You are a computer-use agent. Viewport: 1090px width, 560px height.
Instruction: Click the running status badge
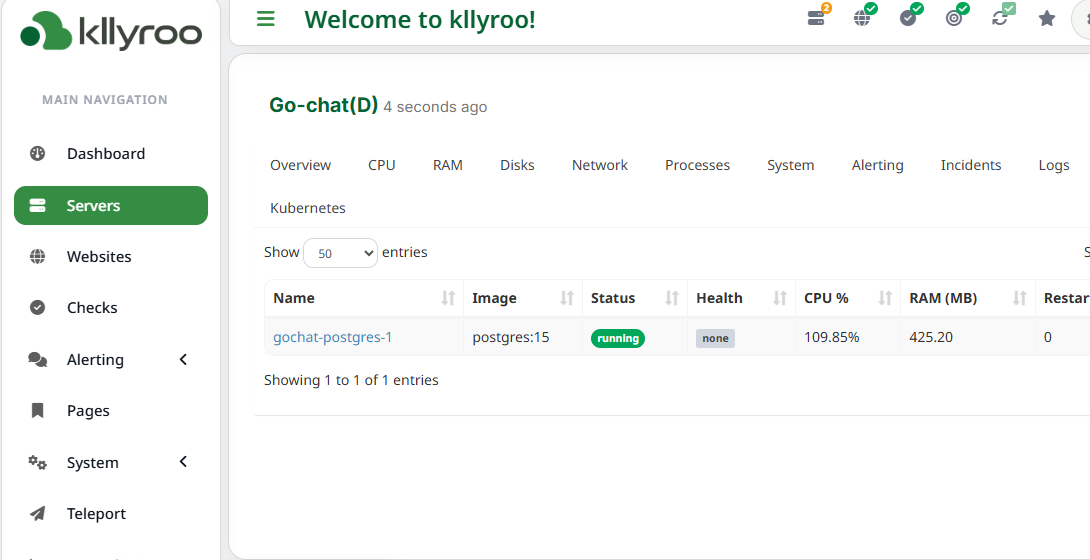618,338
